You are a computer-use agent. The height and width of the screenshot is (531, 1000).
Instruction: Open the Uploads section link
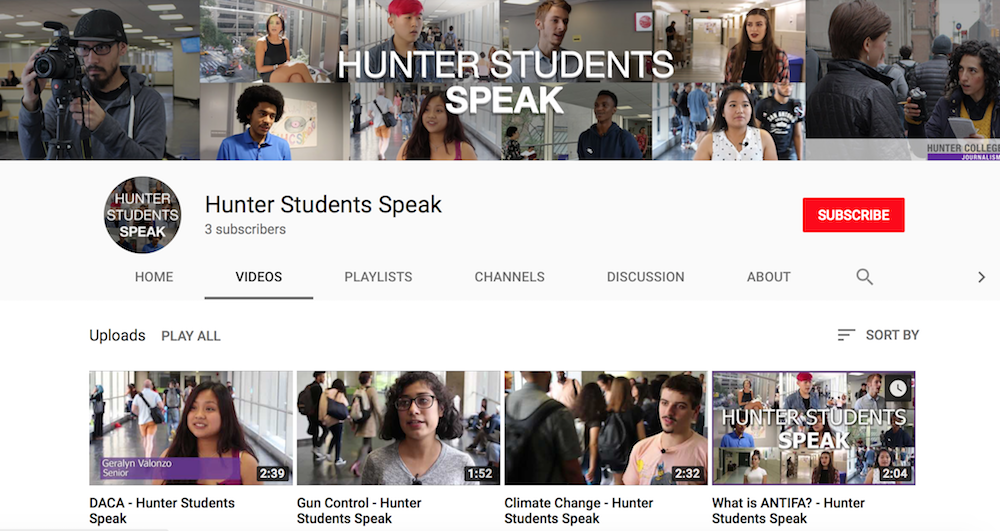click(x=117, y=335)
